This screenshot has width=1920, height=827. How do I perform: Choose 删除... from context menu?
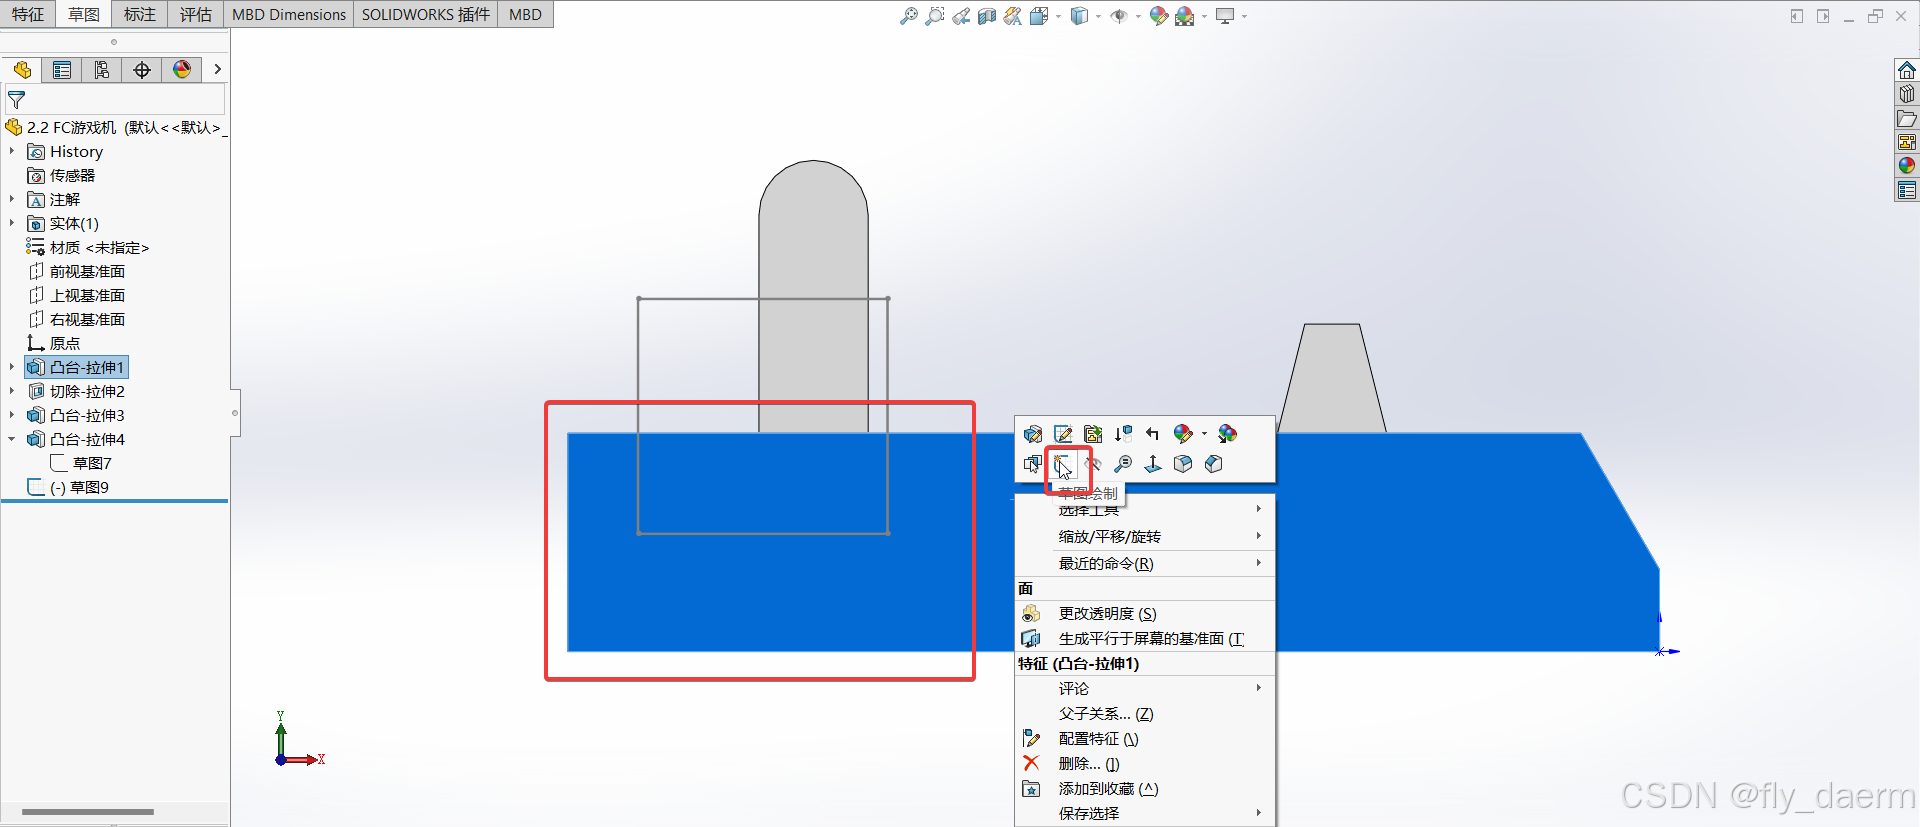[1145, 764]
